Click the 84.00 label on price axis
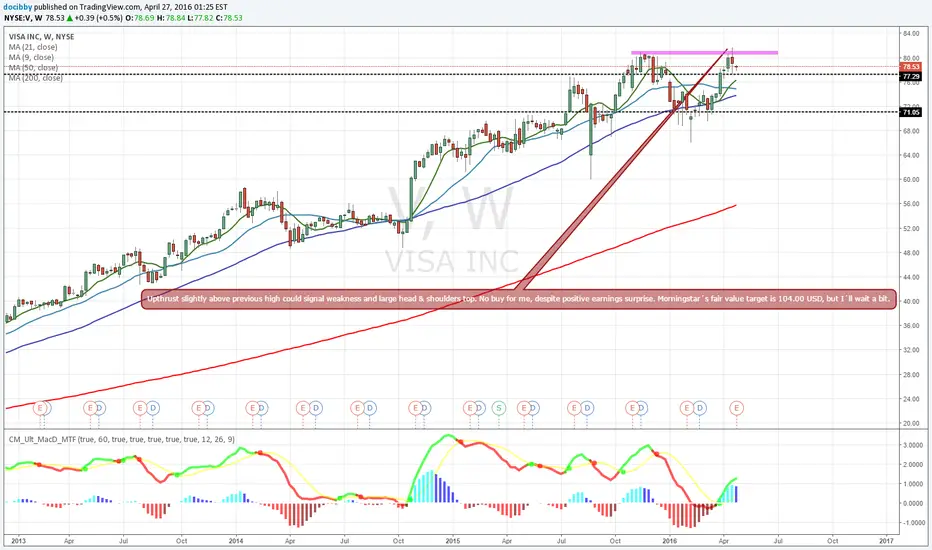This screenshot has width=932, height=550. 911,33
